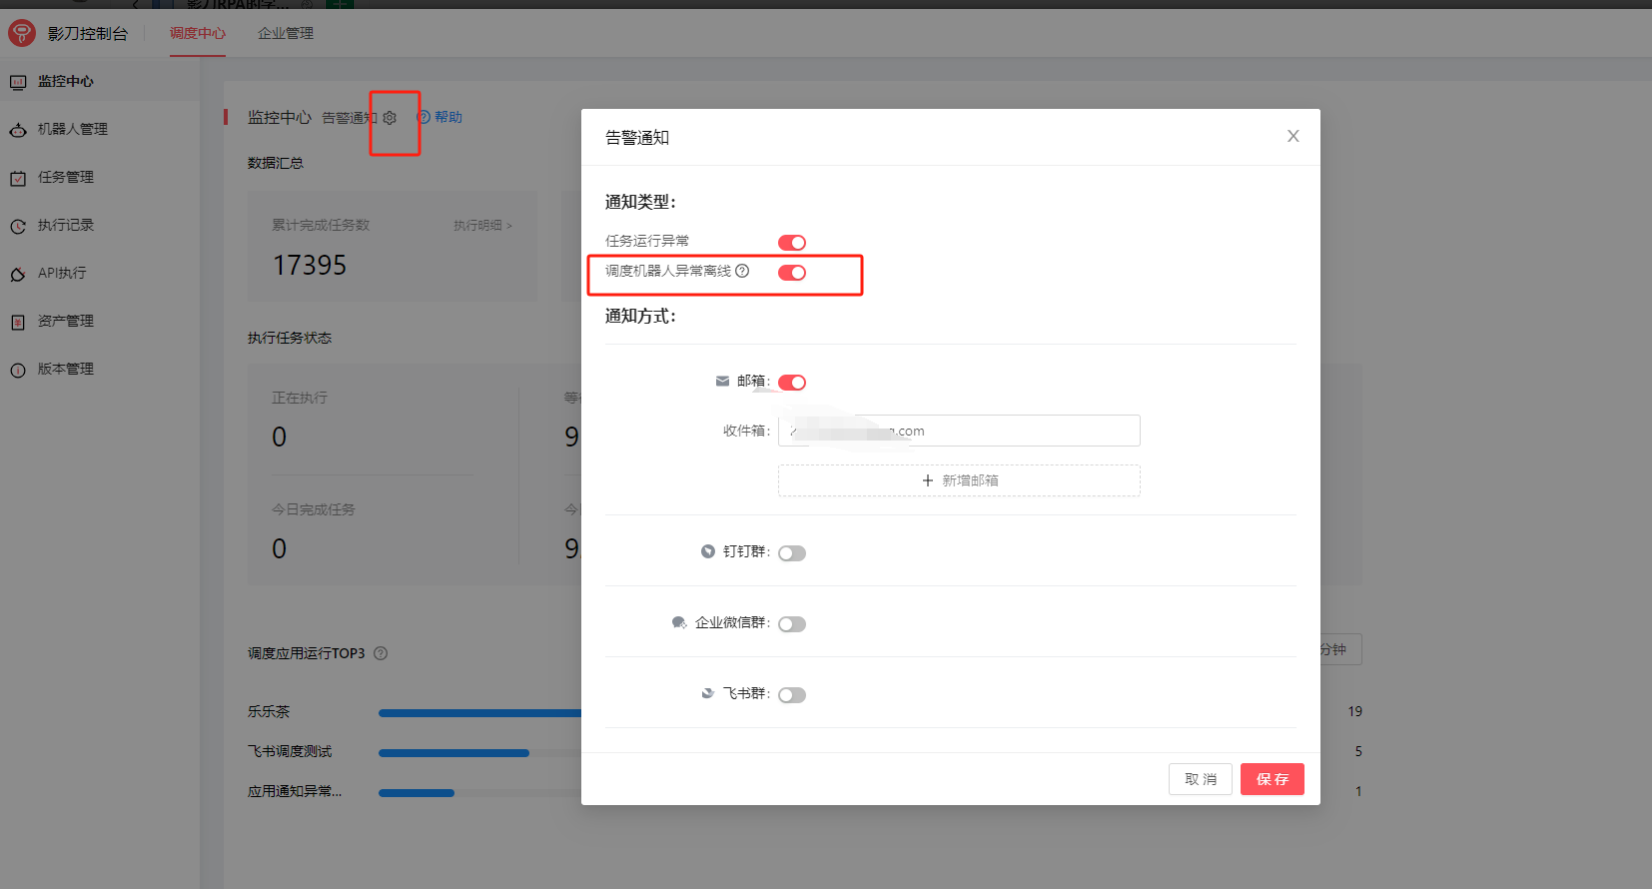Click the 数据汇总 section heading
The width and height of the screenshot is (1652, 889).
coord(276,163)
